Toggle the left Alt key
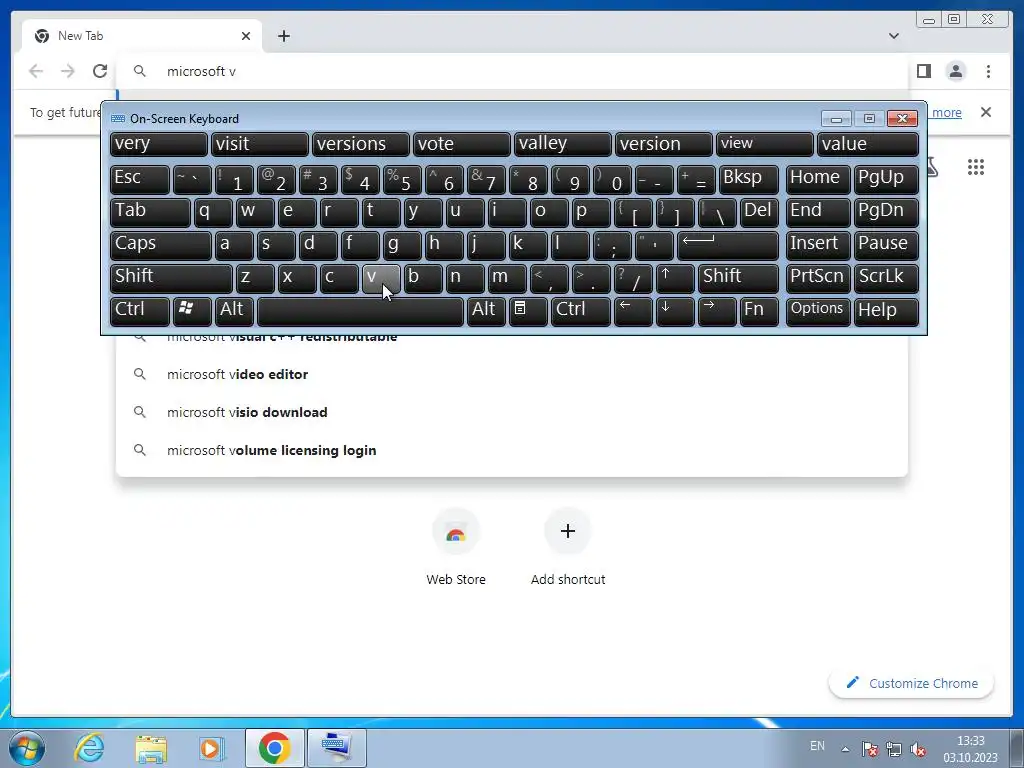This screenshot has height=768, width=1024. pyautogui.click(x=234, y=312)
